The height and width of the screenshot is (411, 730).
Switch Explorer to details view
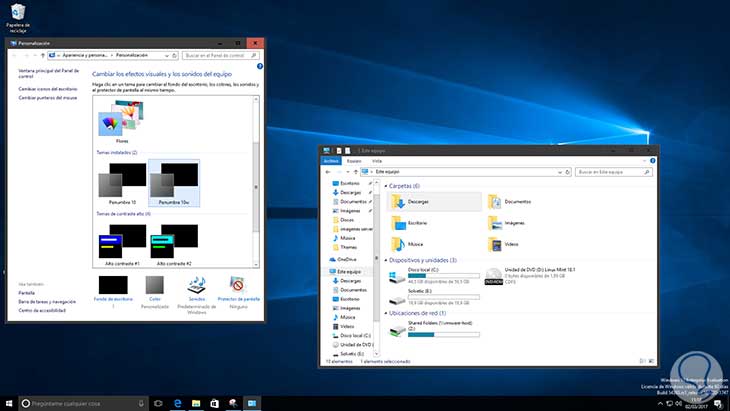pyautogui.click(x=642, y=361)
